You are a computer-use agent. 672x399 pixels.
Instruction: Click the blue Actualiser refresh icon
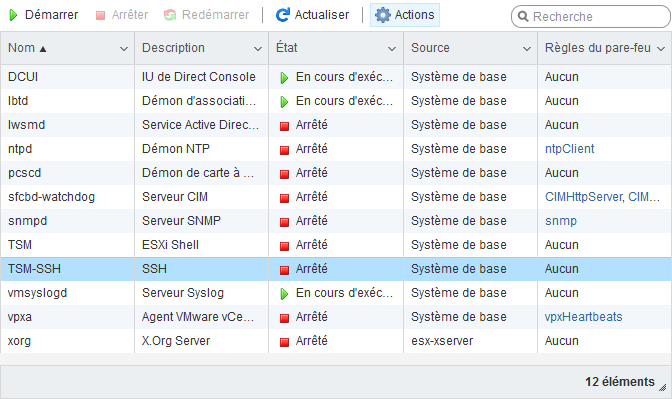282,15
